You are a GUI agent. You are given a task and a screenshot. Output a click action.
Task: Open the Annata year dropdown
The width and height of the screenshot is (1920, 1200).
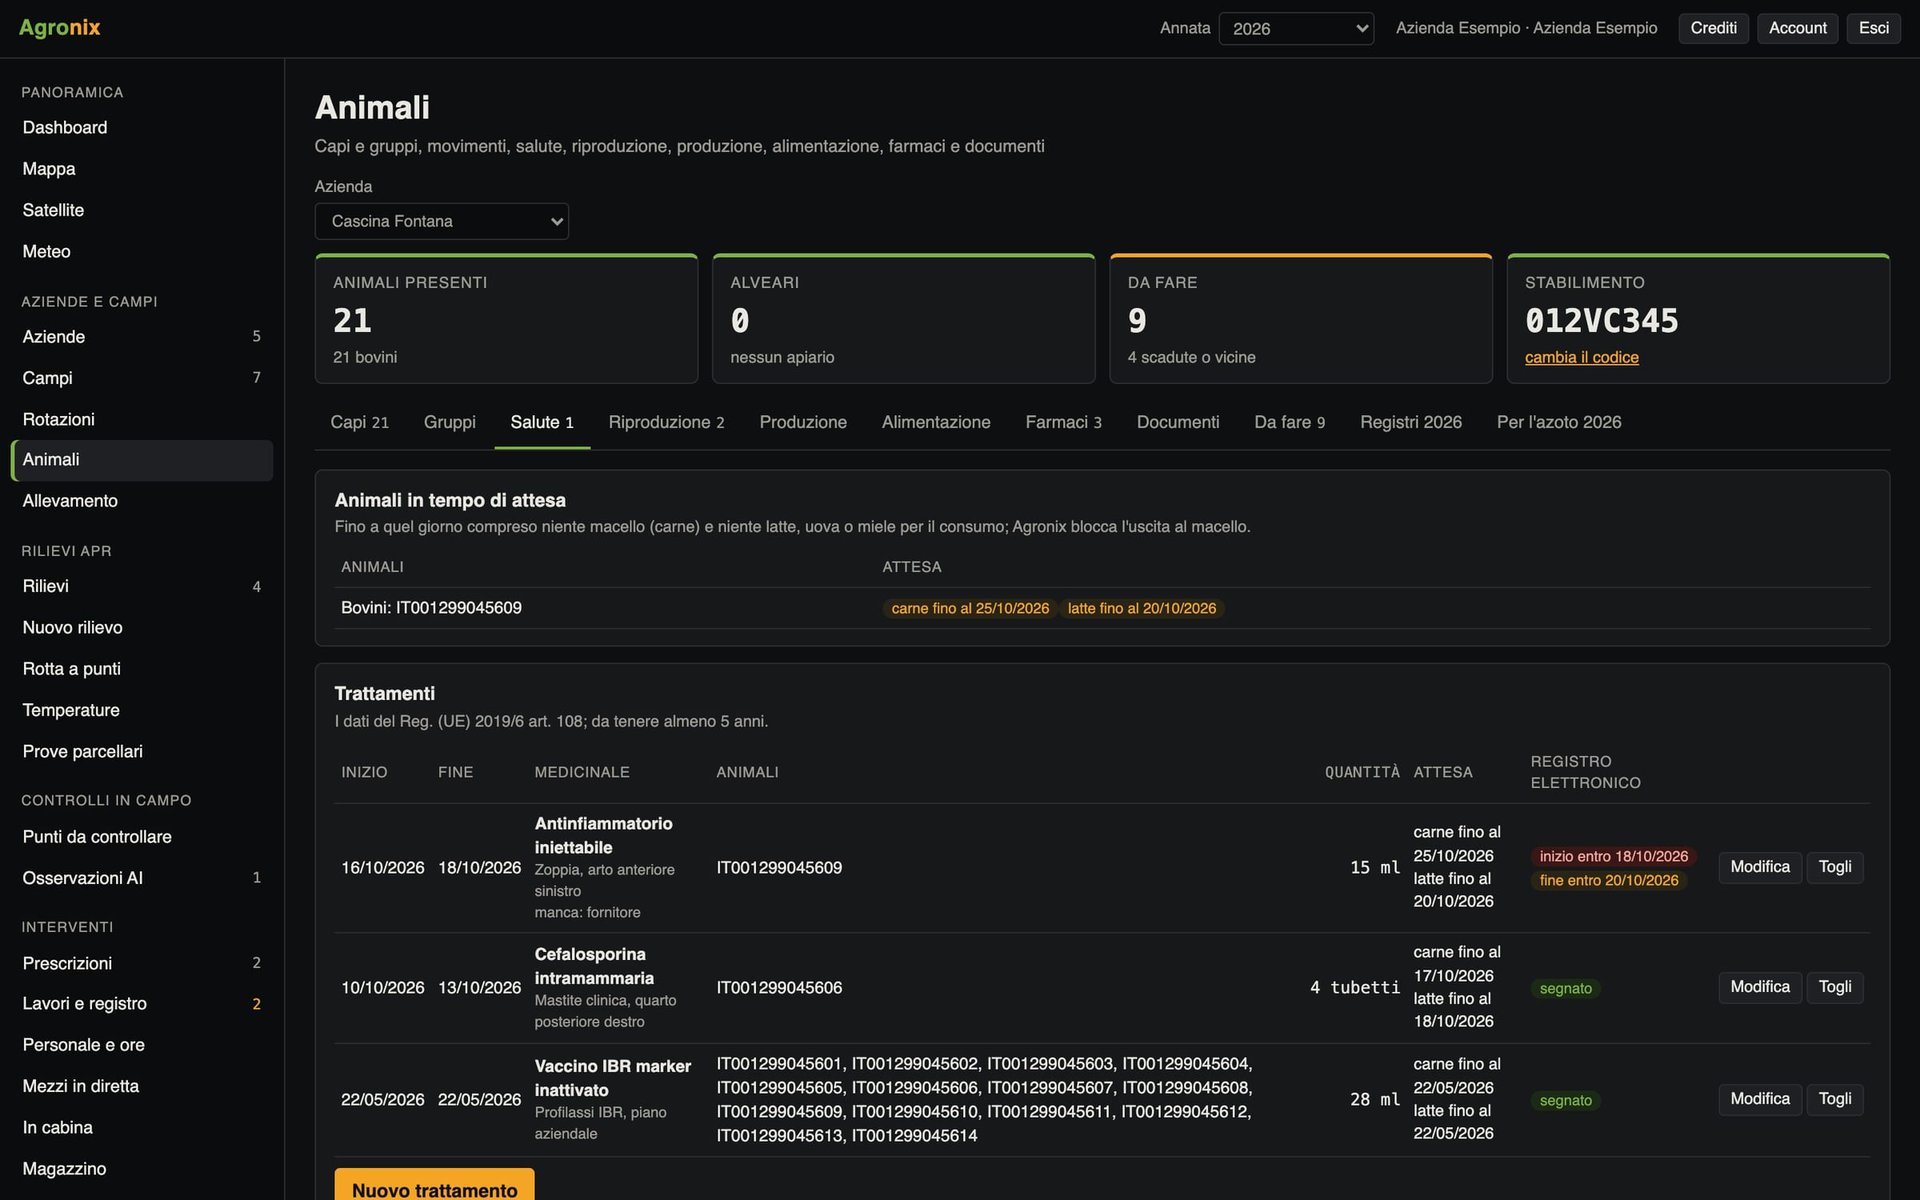pos(1296,28)
